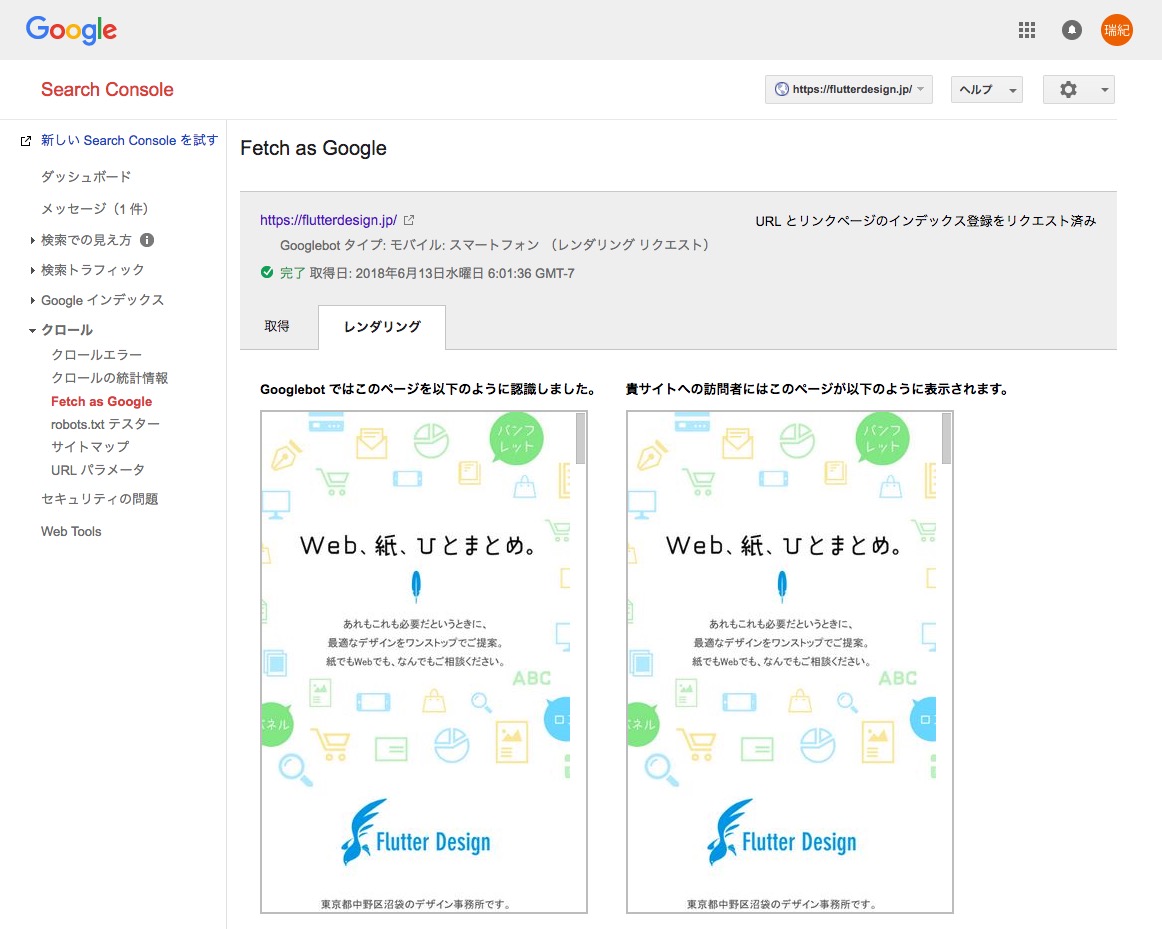This screenshot has height=929, width=1162.
Task: Select Fetch as Google in the sidebar
Action: click(x=102, y=401)
